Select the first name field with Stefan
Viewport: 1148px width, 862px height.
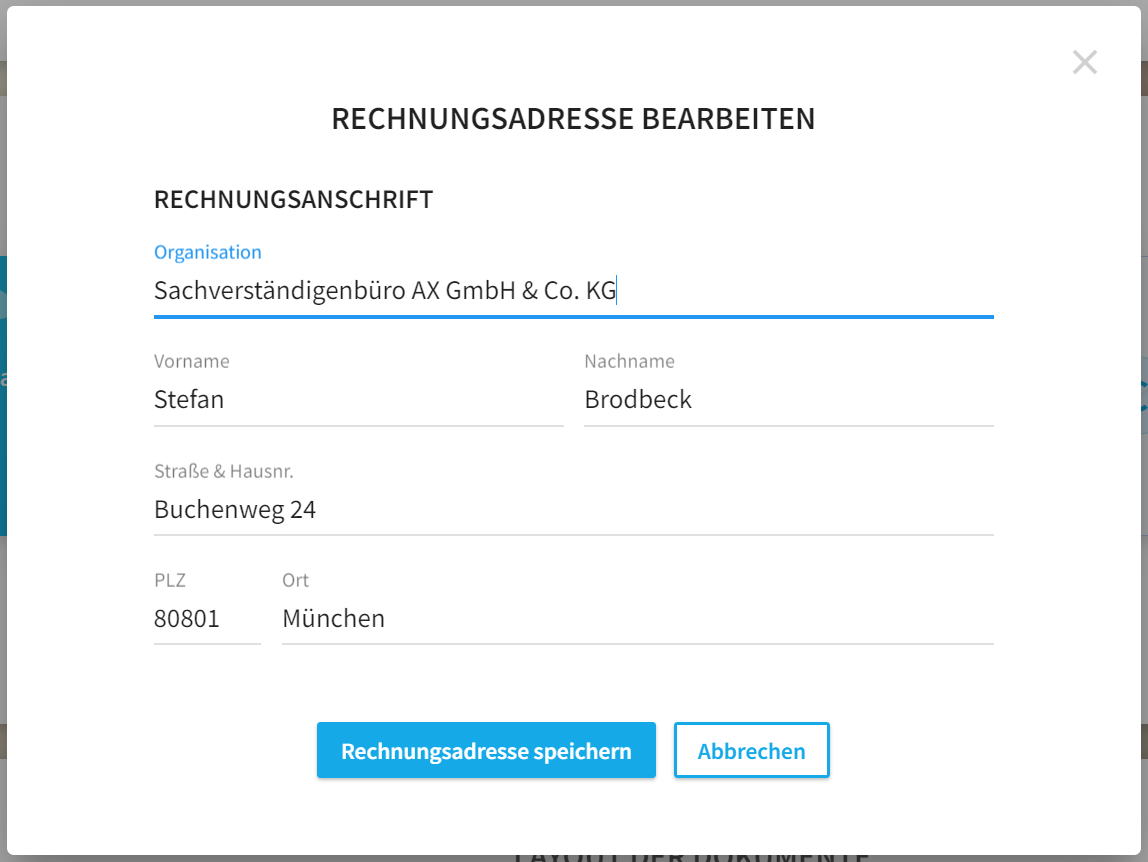coord(358,400)
